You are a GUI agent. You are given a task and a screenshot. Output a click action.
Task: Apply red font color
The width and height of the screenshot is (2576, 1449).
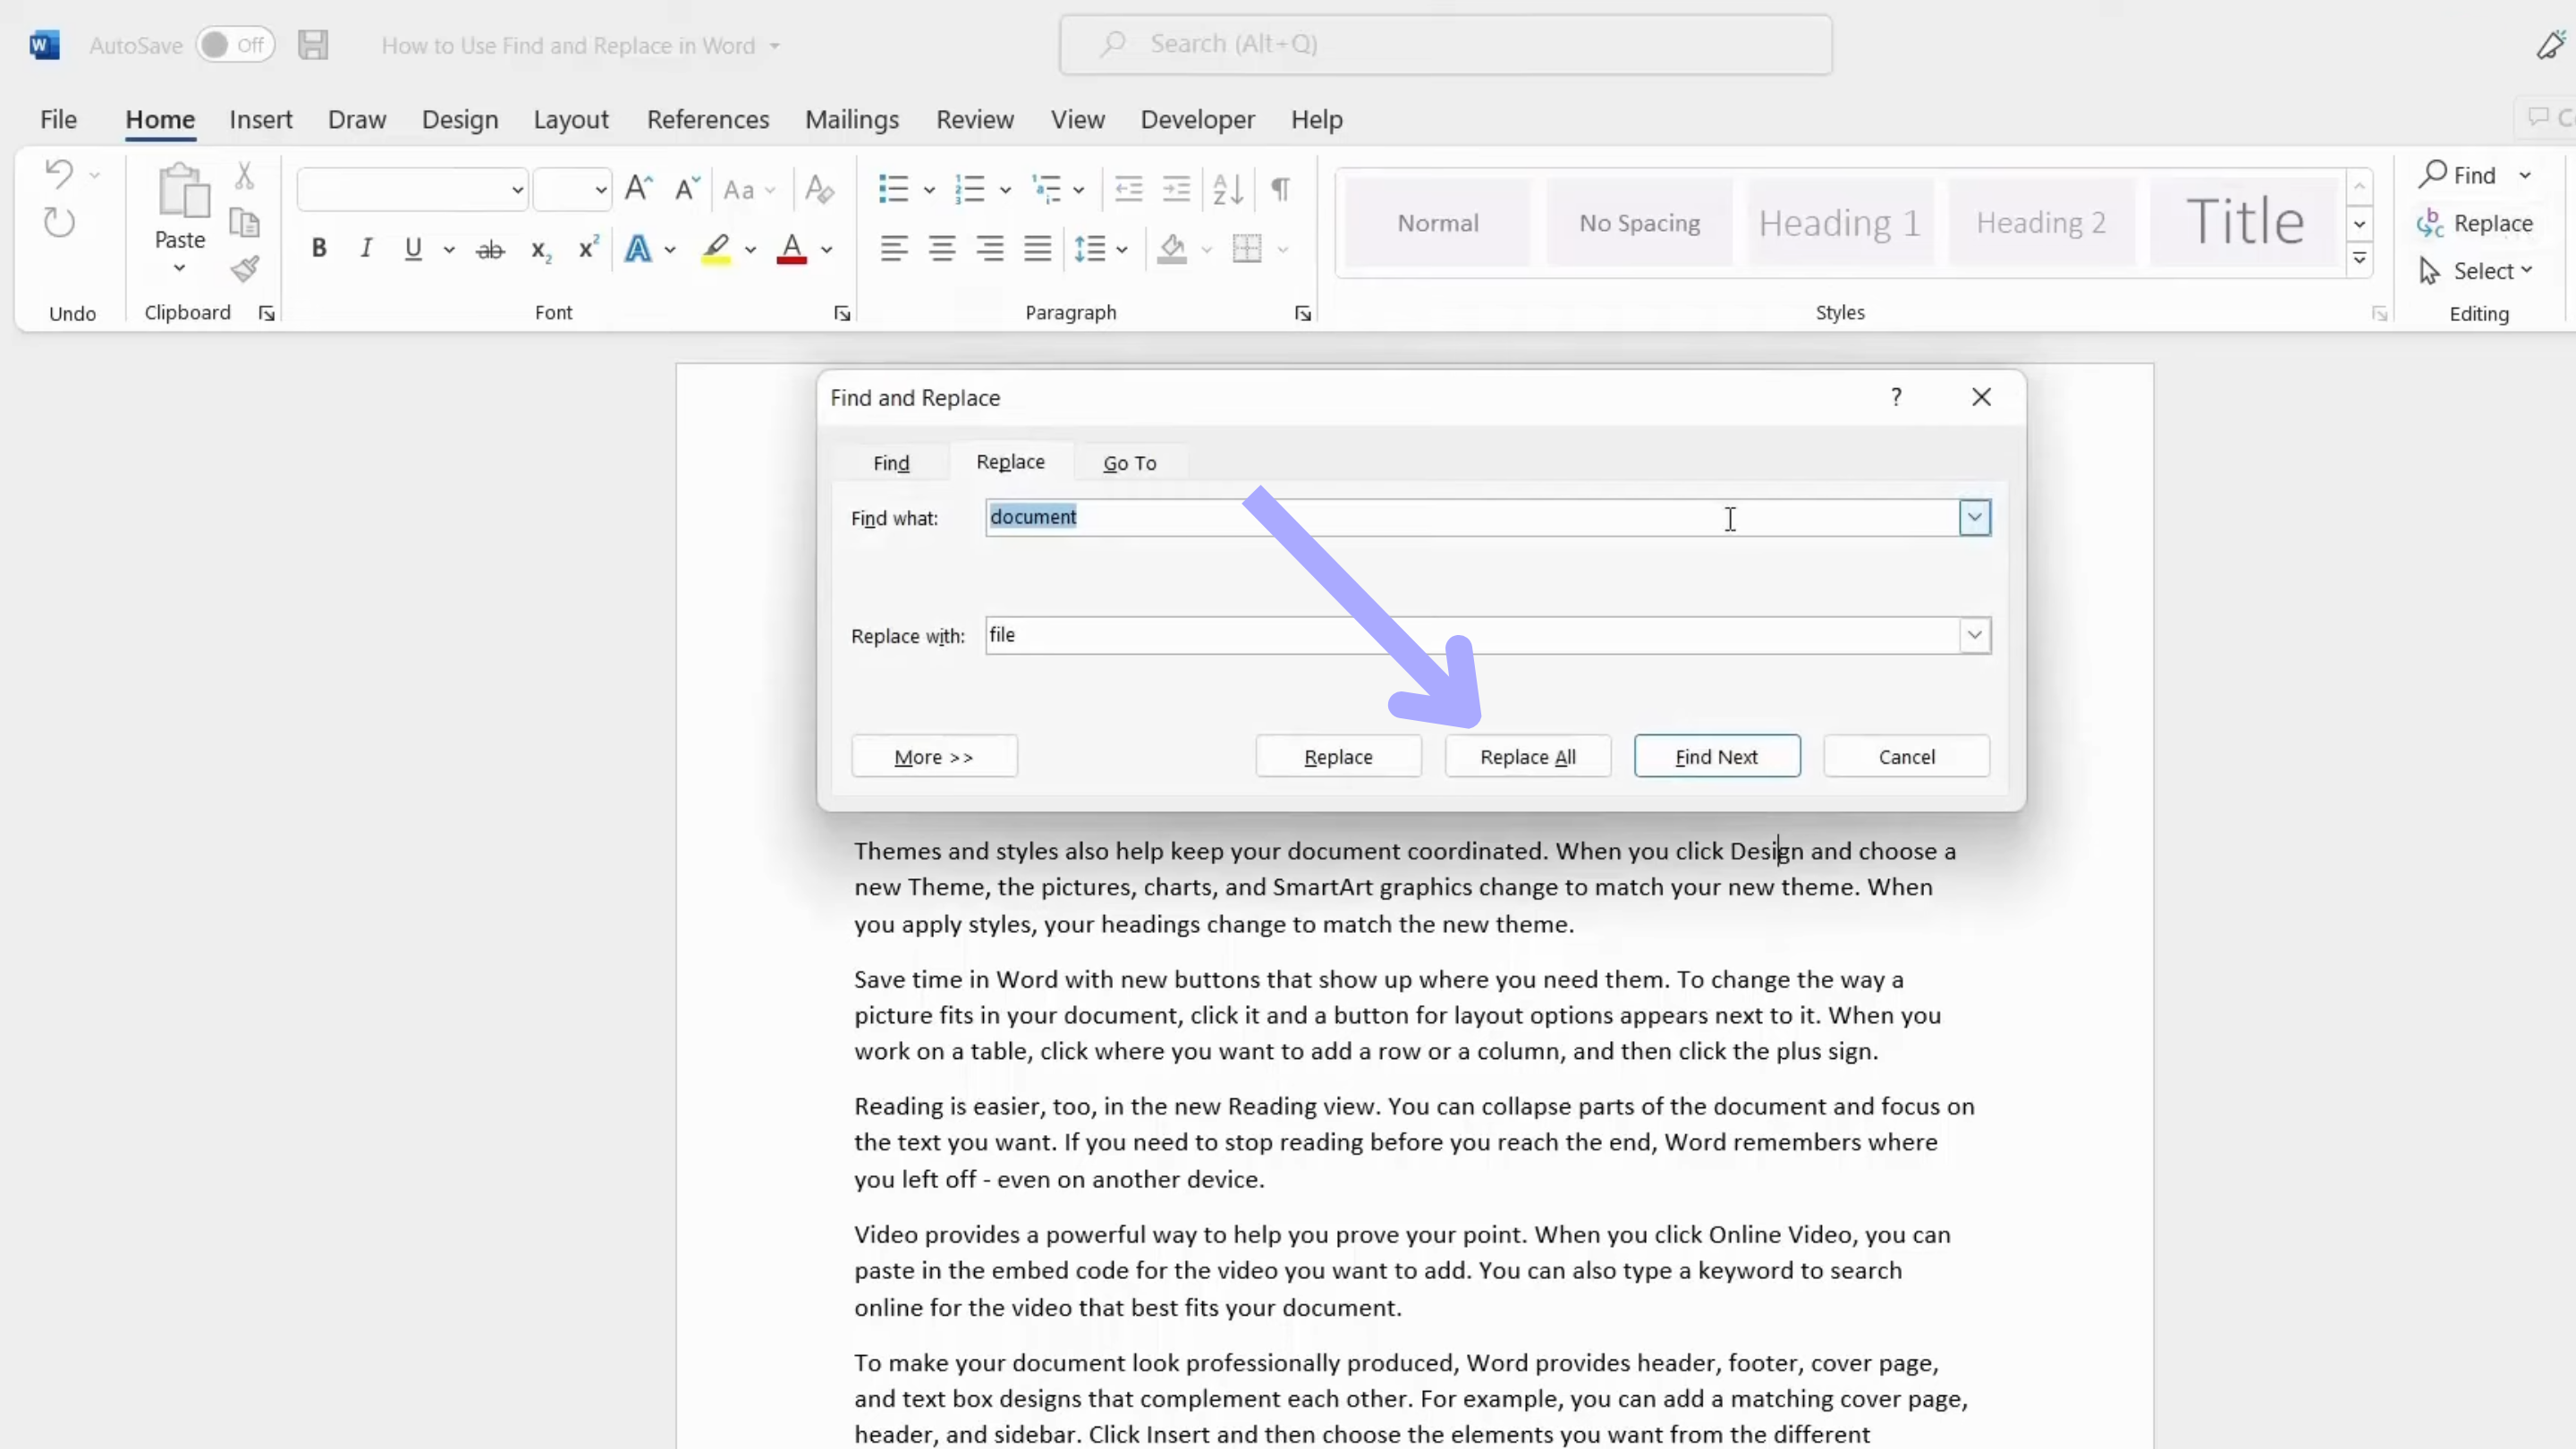tap(792, 248)
